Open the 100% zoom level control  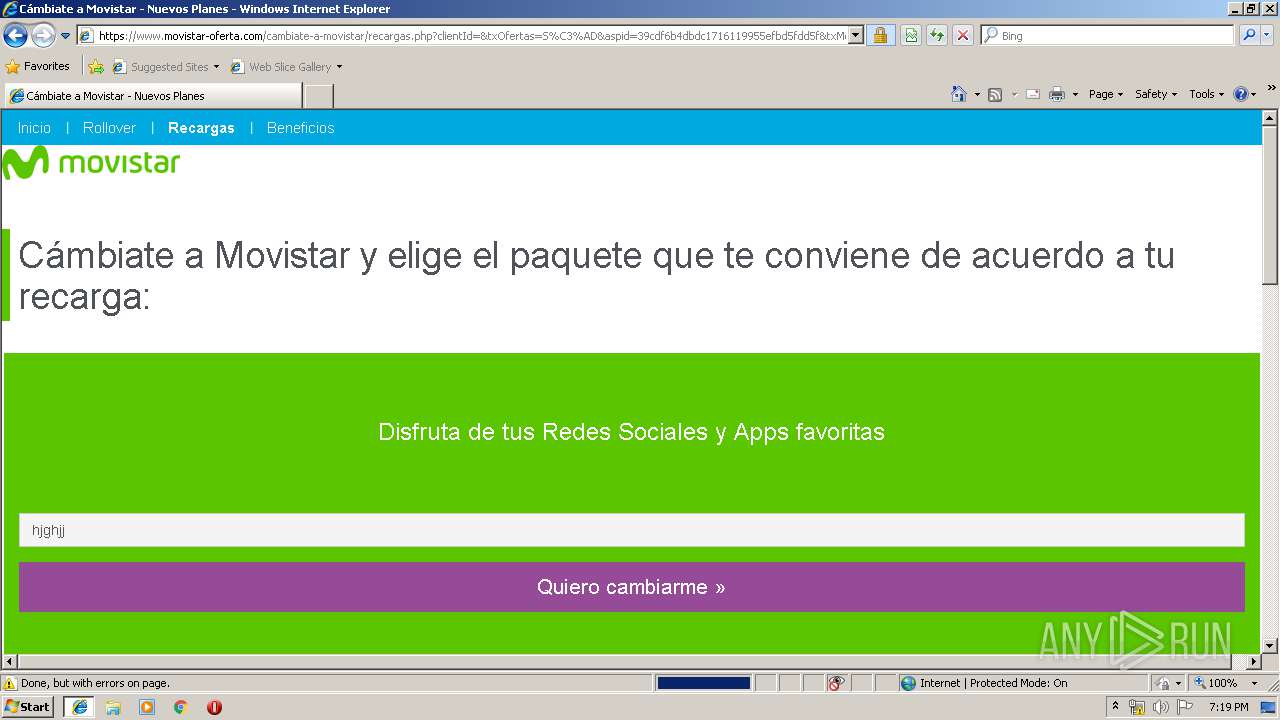[x=1226, y=683]
